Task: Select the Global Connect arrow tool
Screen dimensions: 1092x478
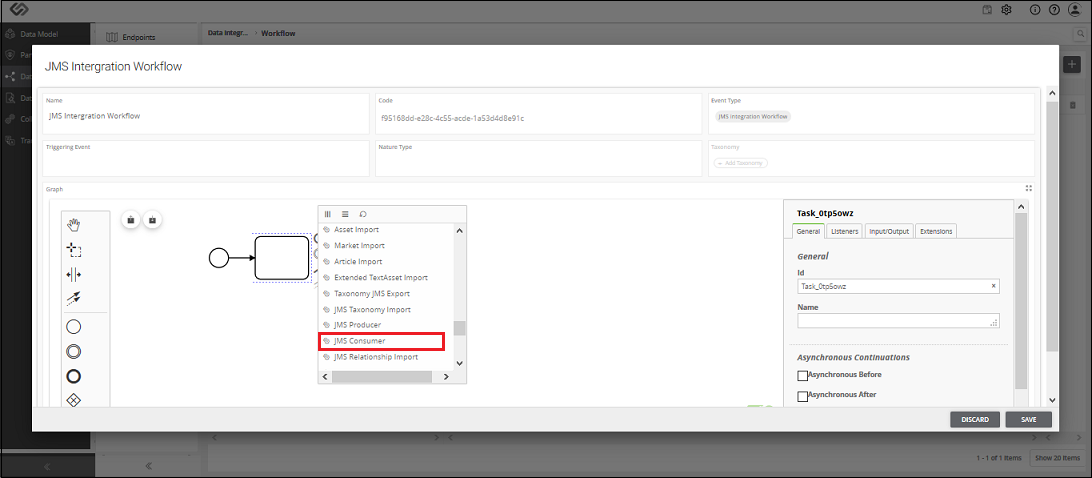Action: click(73, 298)
